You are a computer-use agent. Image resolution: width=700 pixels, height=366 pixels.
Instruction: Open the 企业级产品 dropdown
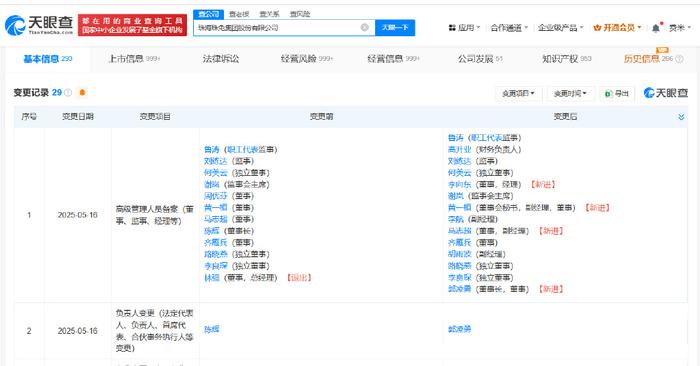coord(560,28)
